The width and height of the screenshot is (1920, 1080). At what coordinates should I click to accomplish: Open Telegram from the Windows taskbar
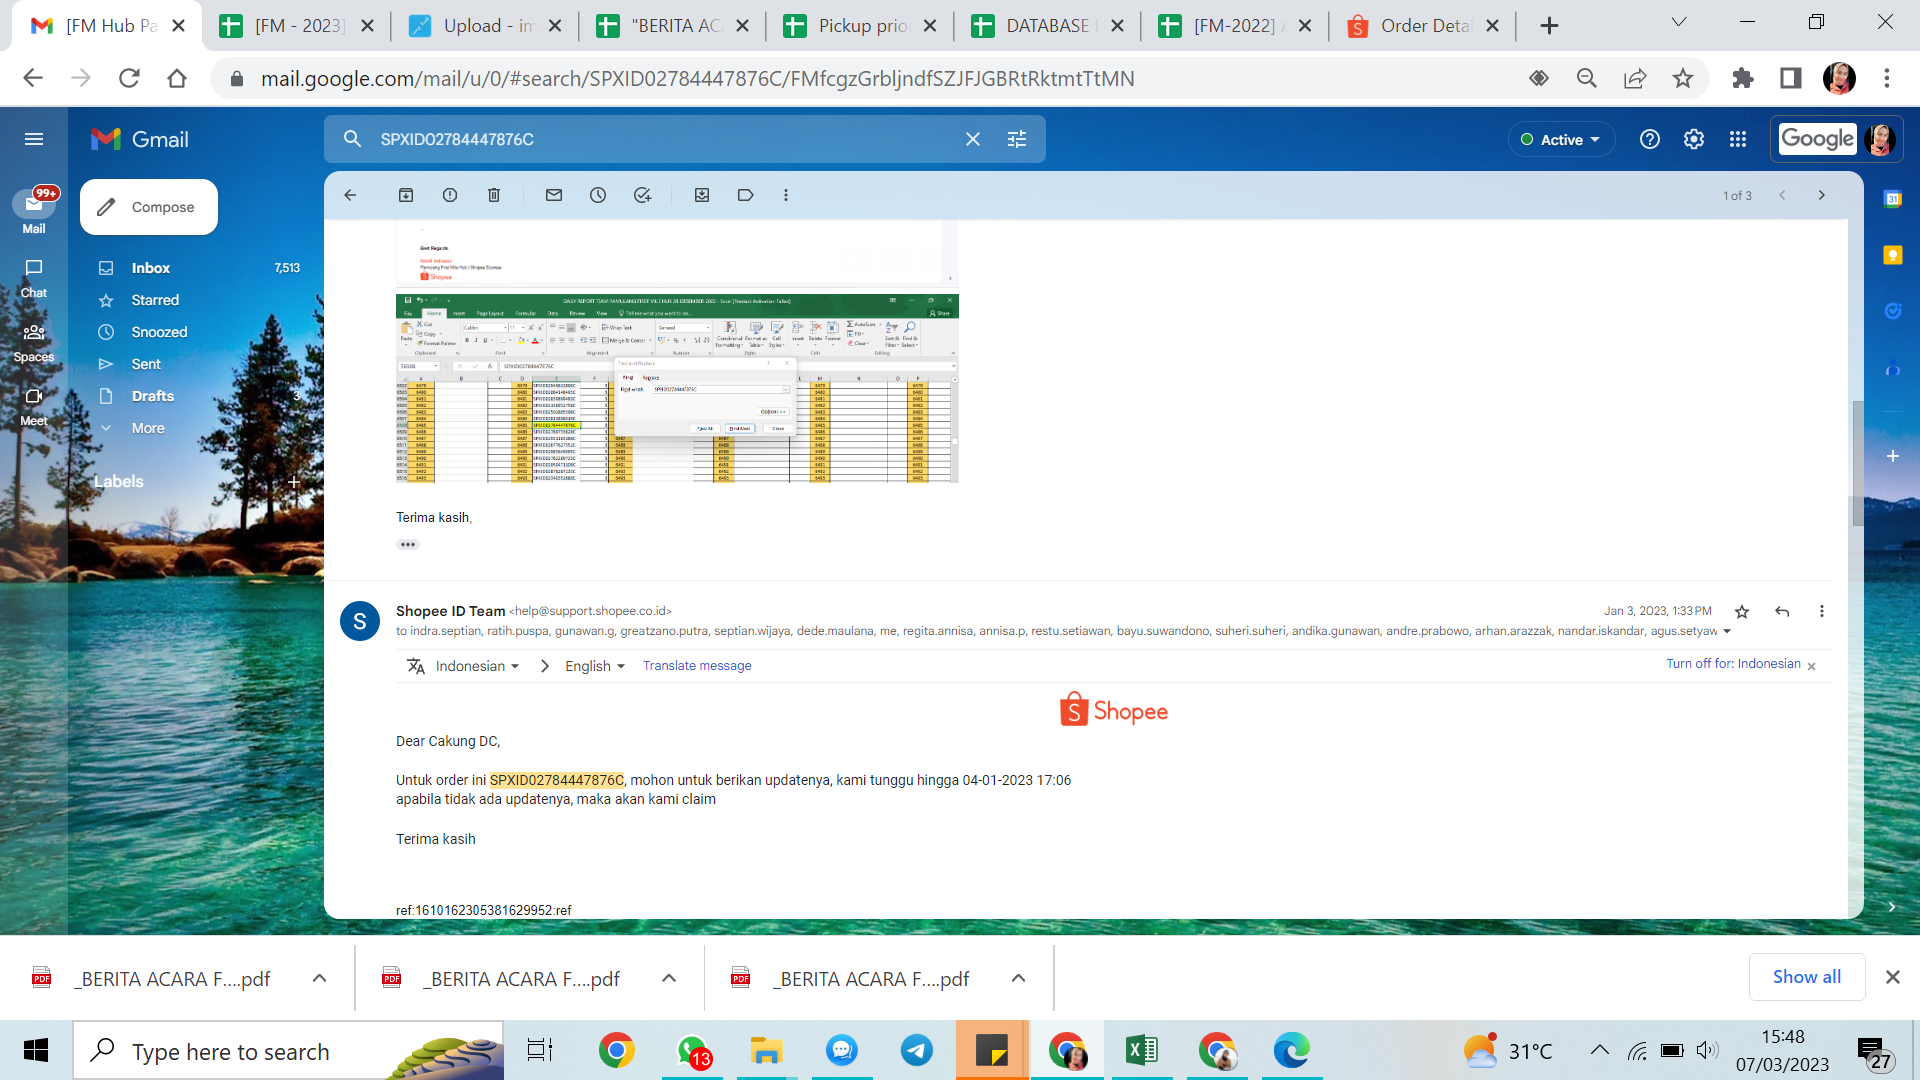(x=917, y=1050)
